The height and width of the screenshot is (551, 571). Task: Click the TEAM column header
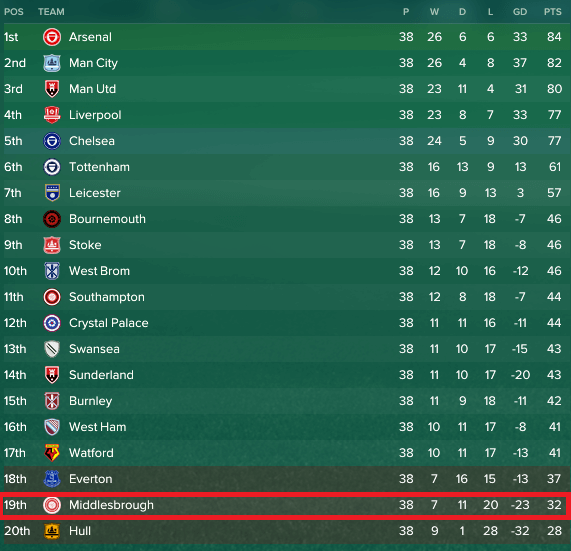[51, 12]
